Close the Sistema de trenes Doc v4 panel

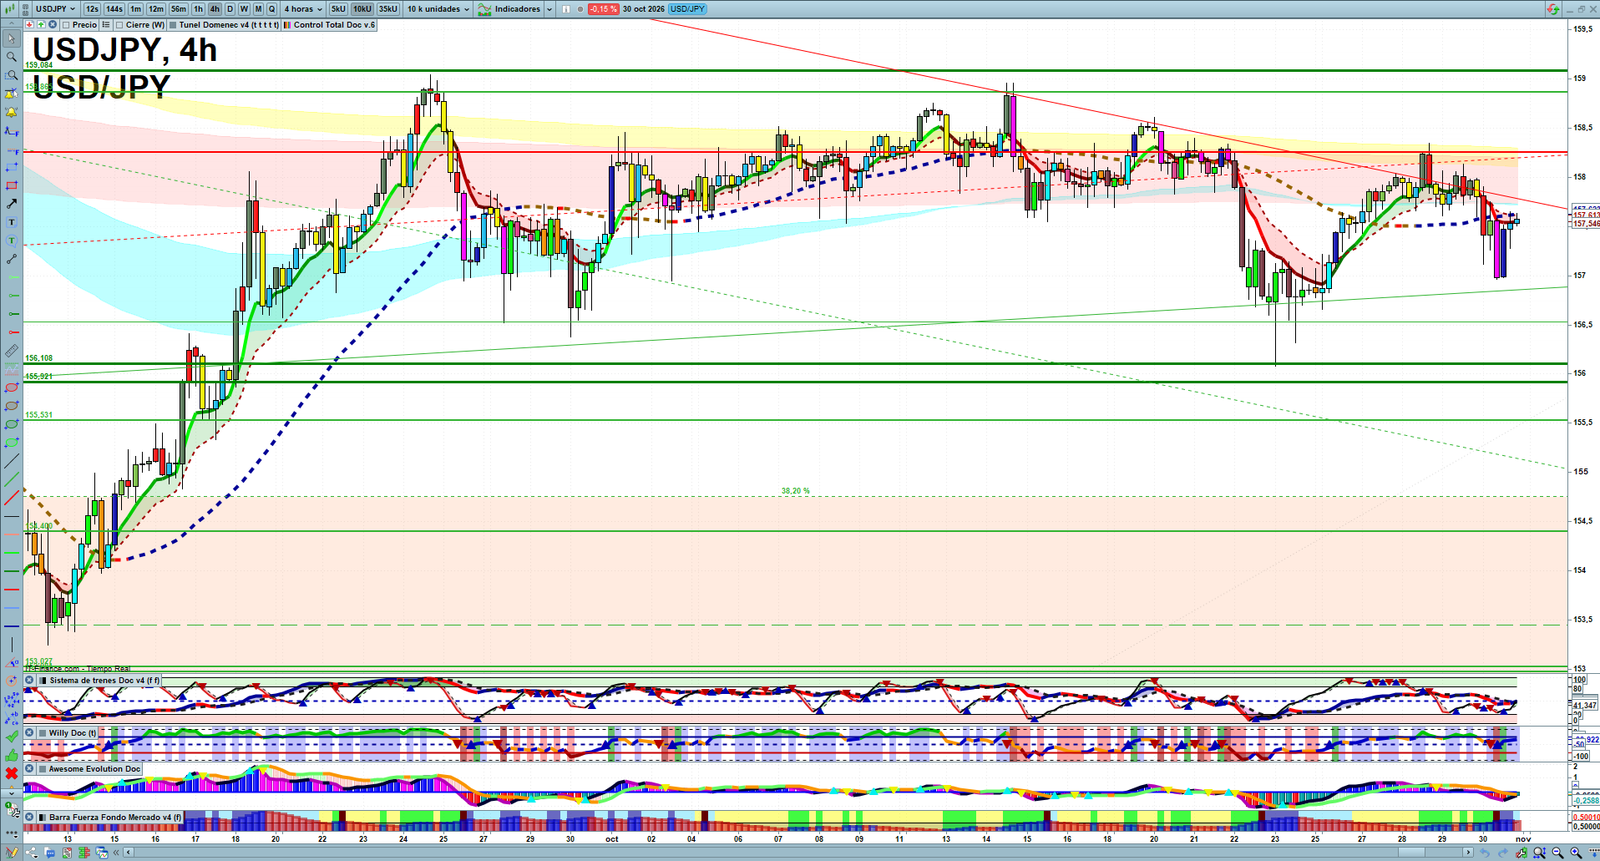[29, 680]
